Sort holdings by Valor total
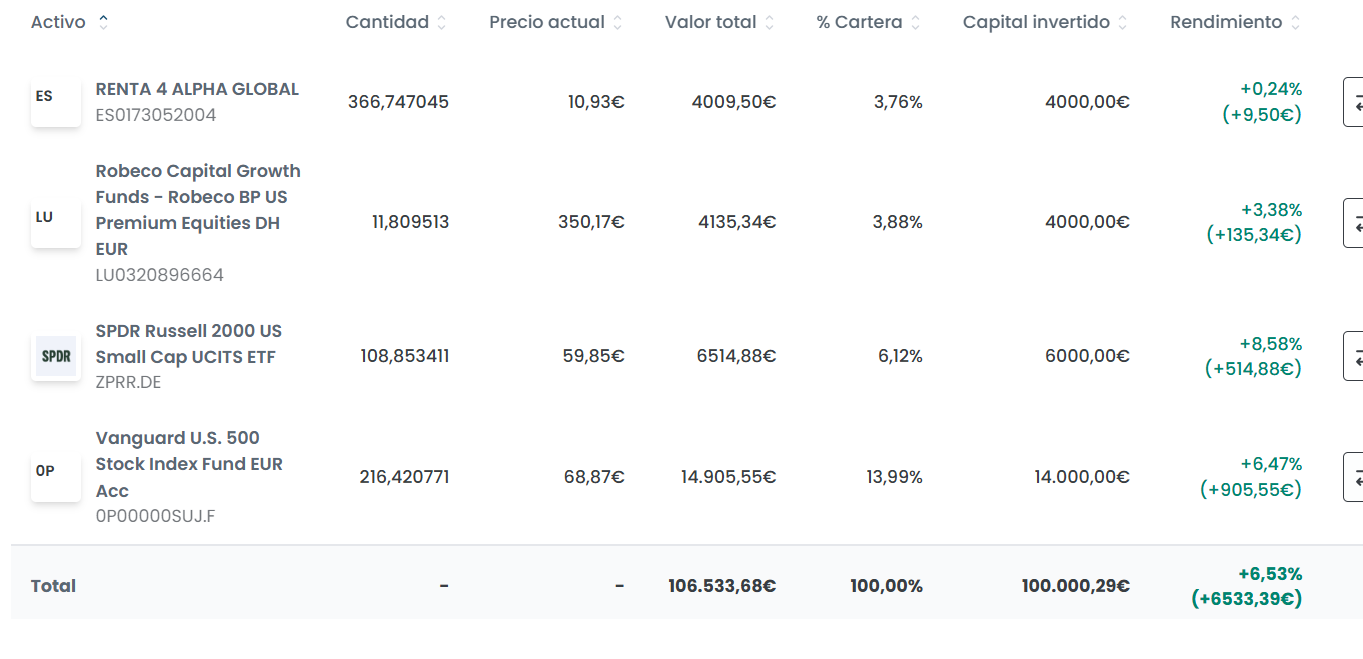1363x659 pixels. coord(769,22)
